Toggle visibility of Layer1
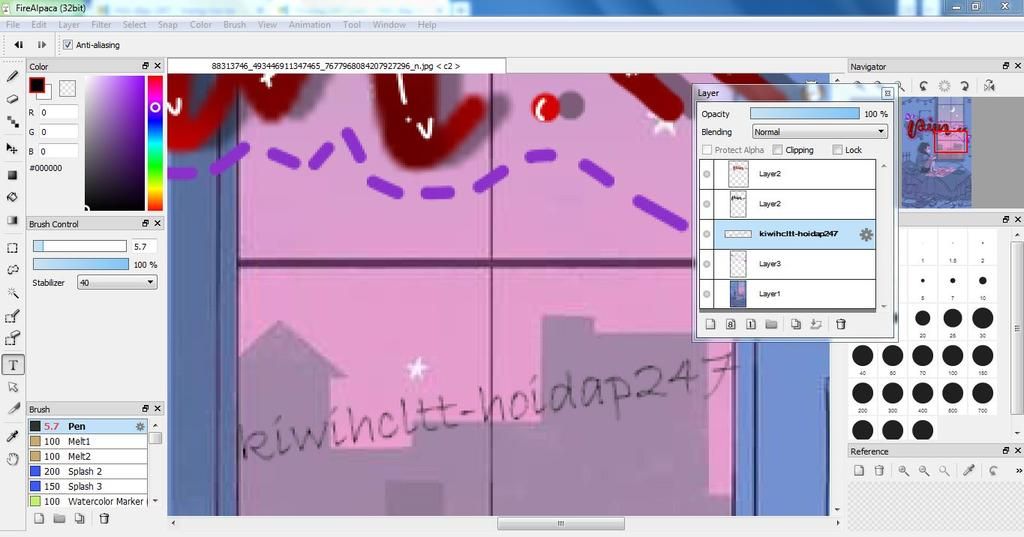This screenshot has height=537, width=1024. [x=707, y=294]
